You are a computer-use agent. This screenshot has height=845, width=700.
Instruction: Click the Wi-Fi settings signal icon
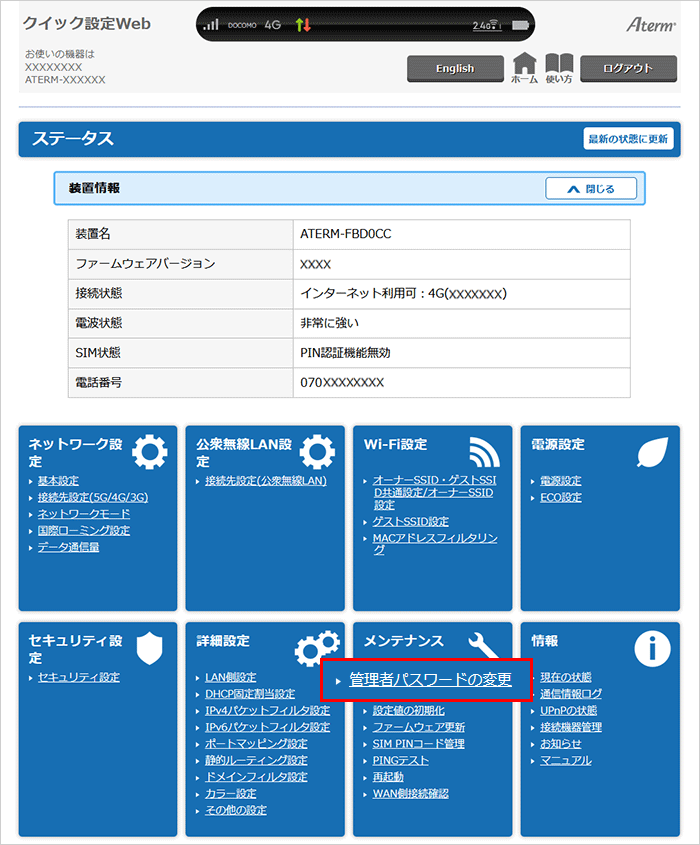coord(483,453)
